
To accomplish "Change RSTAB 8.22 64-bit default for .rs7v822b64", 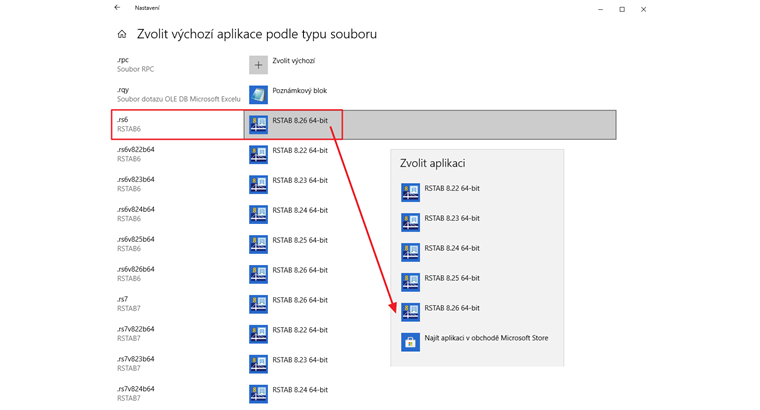I will pos(300,330).
